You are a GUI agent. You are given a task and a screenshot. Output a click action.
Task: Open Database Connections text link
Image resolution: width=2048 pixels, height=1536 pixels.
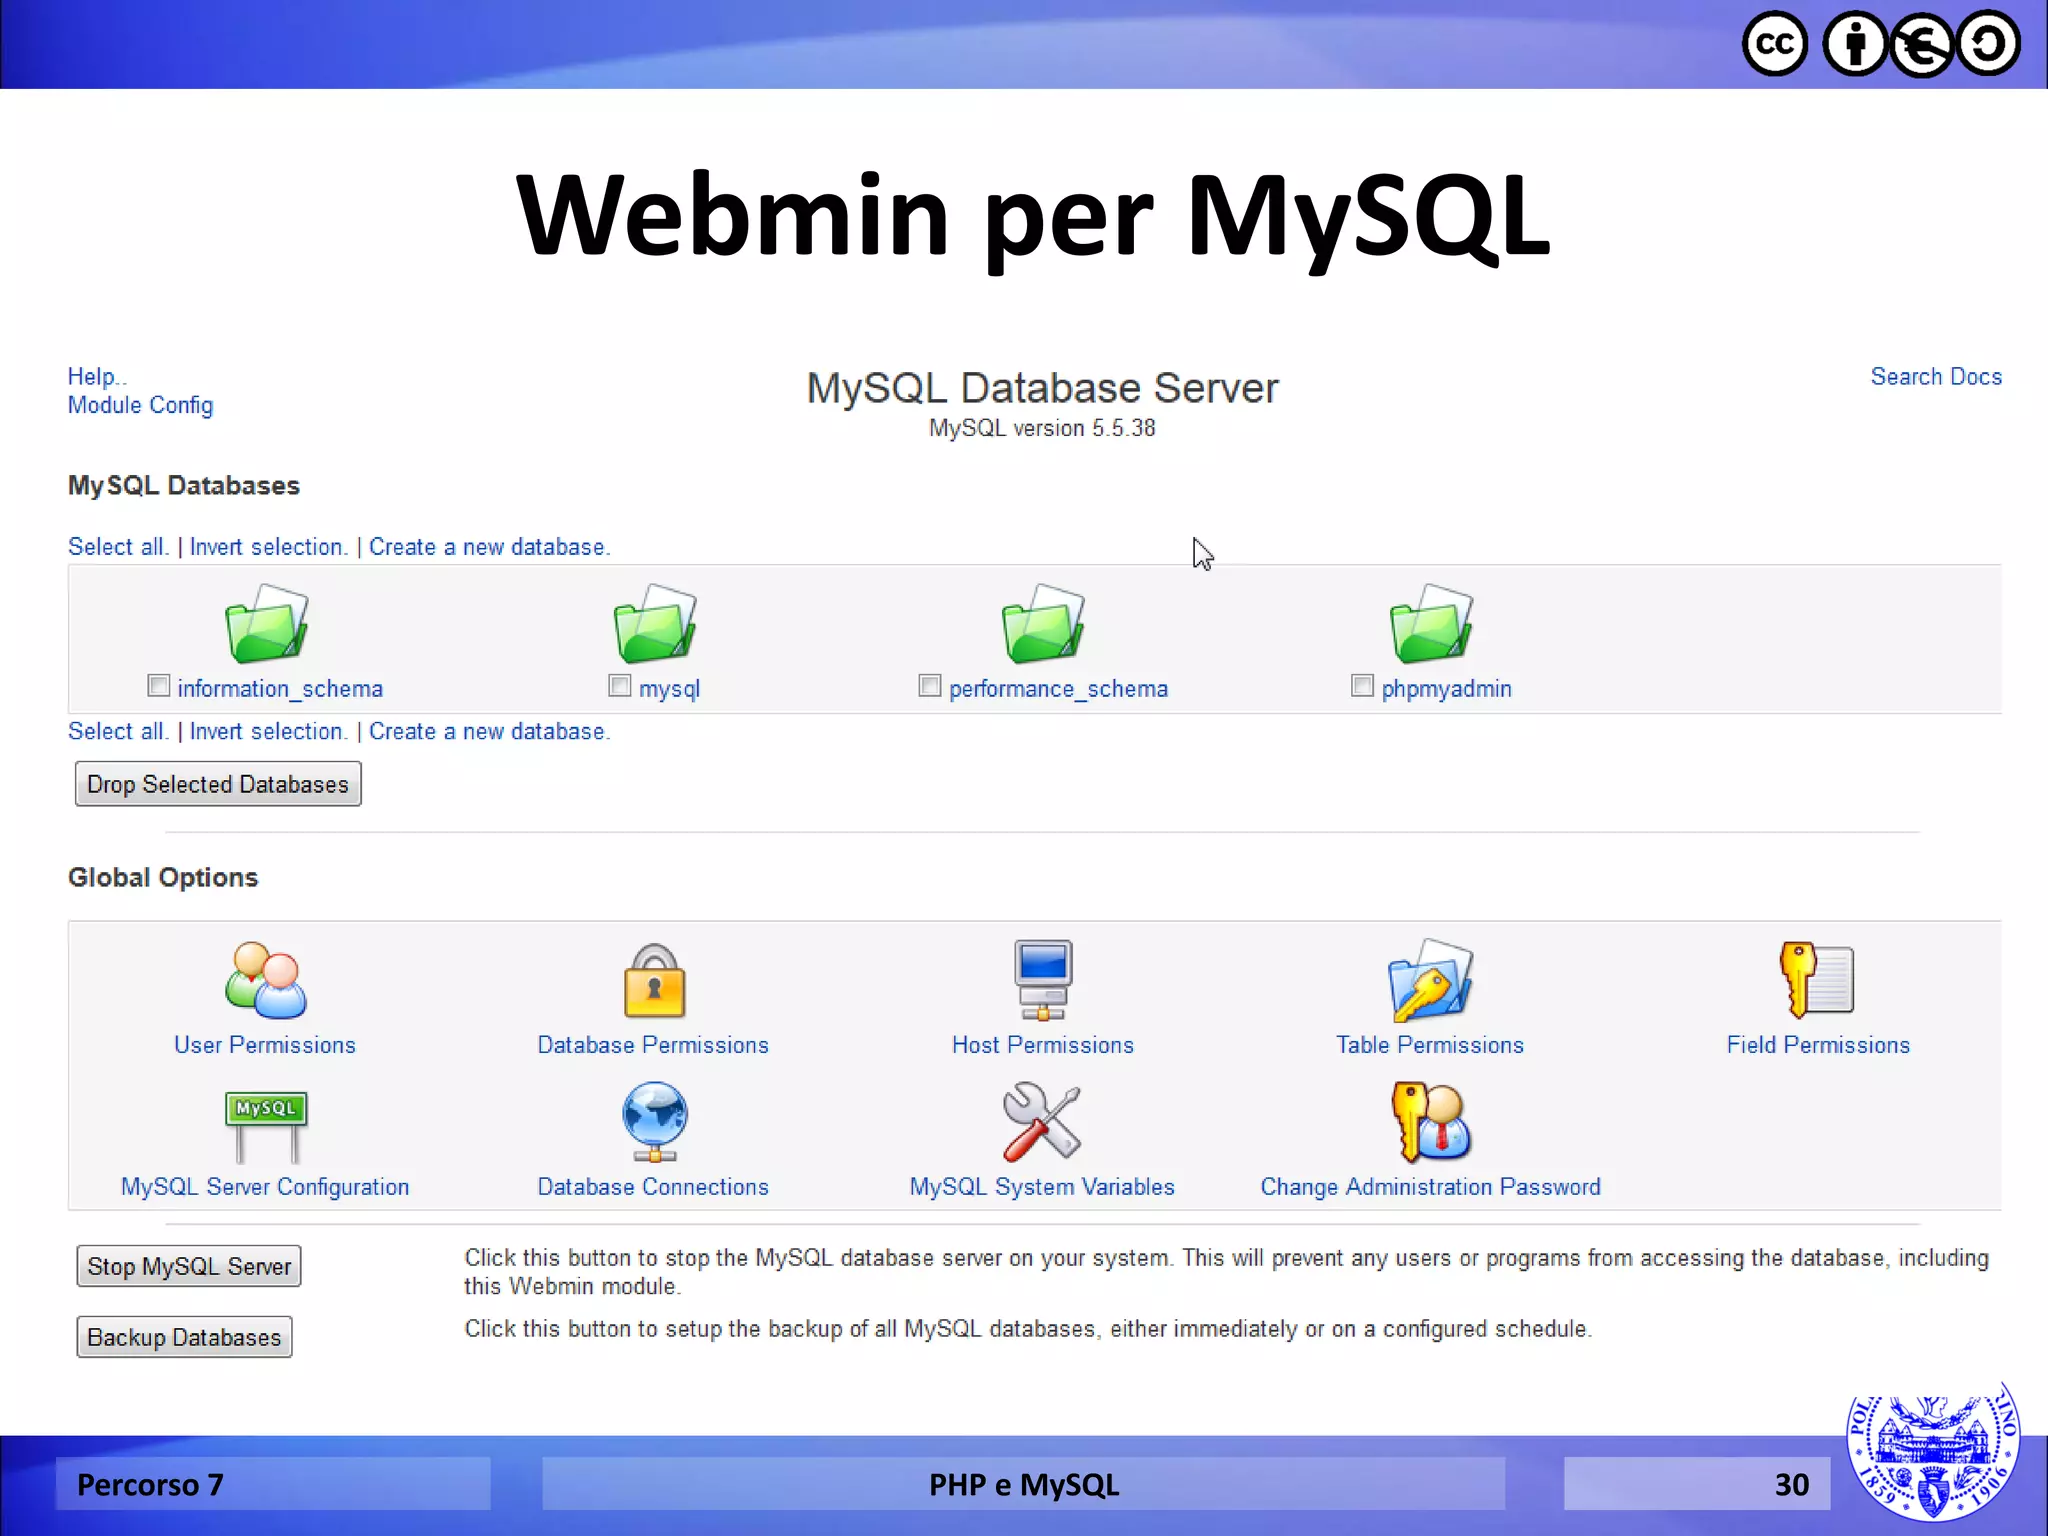[x=653, y=1187]
